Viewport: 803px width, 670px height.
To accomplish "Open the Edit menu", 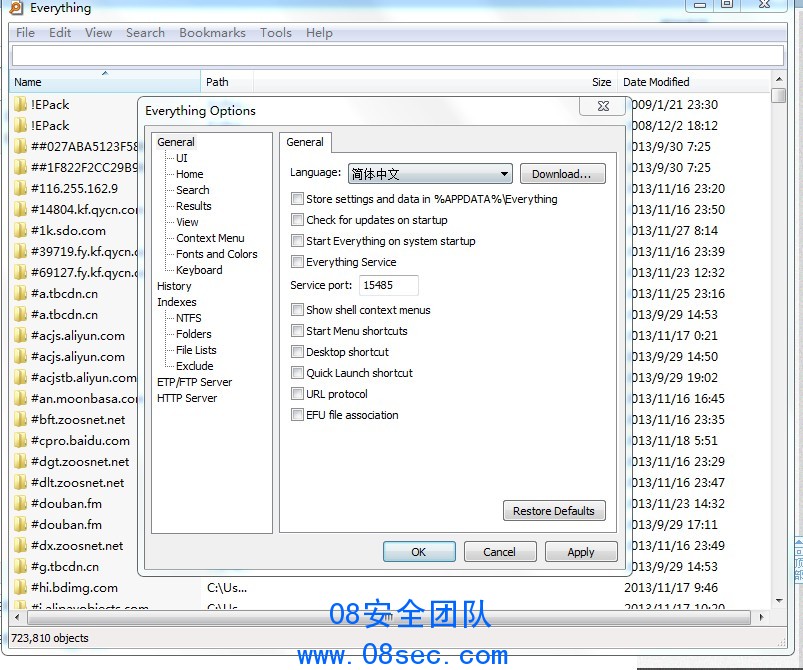I will click(60, 33).
